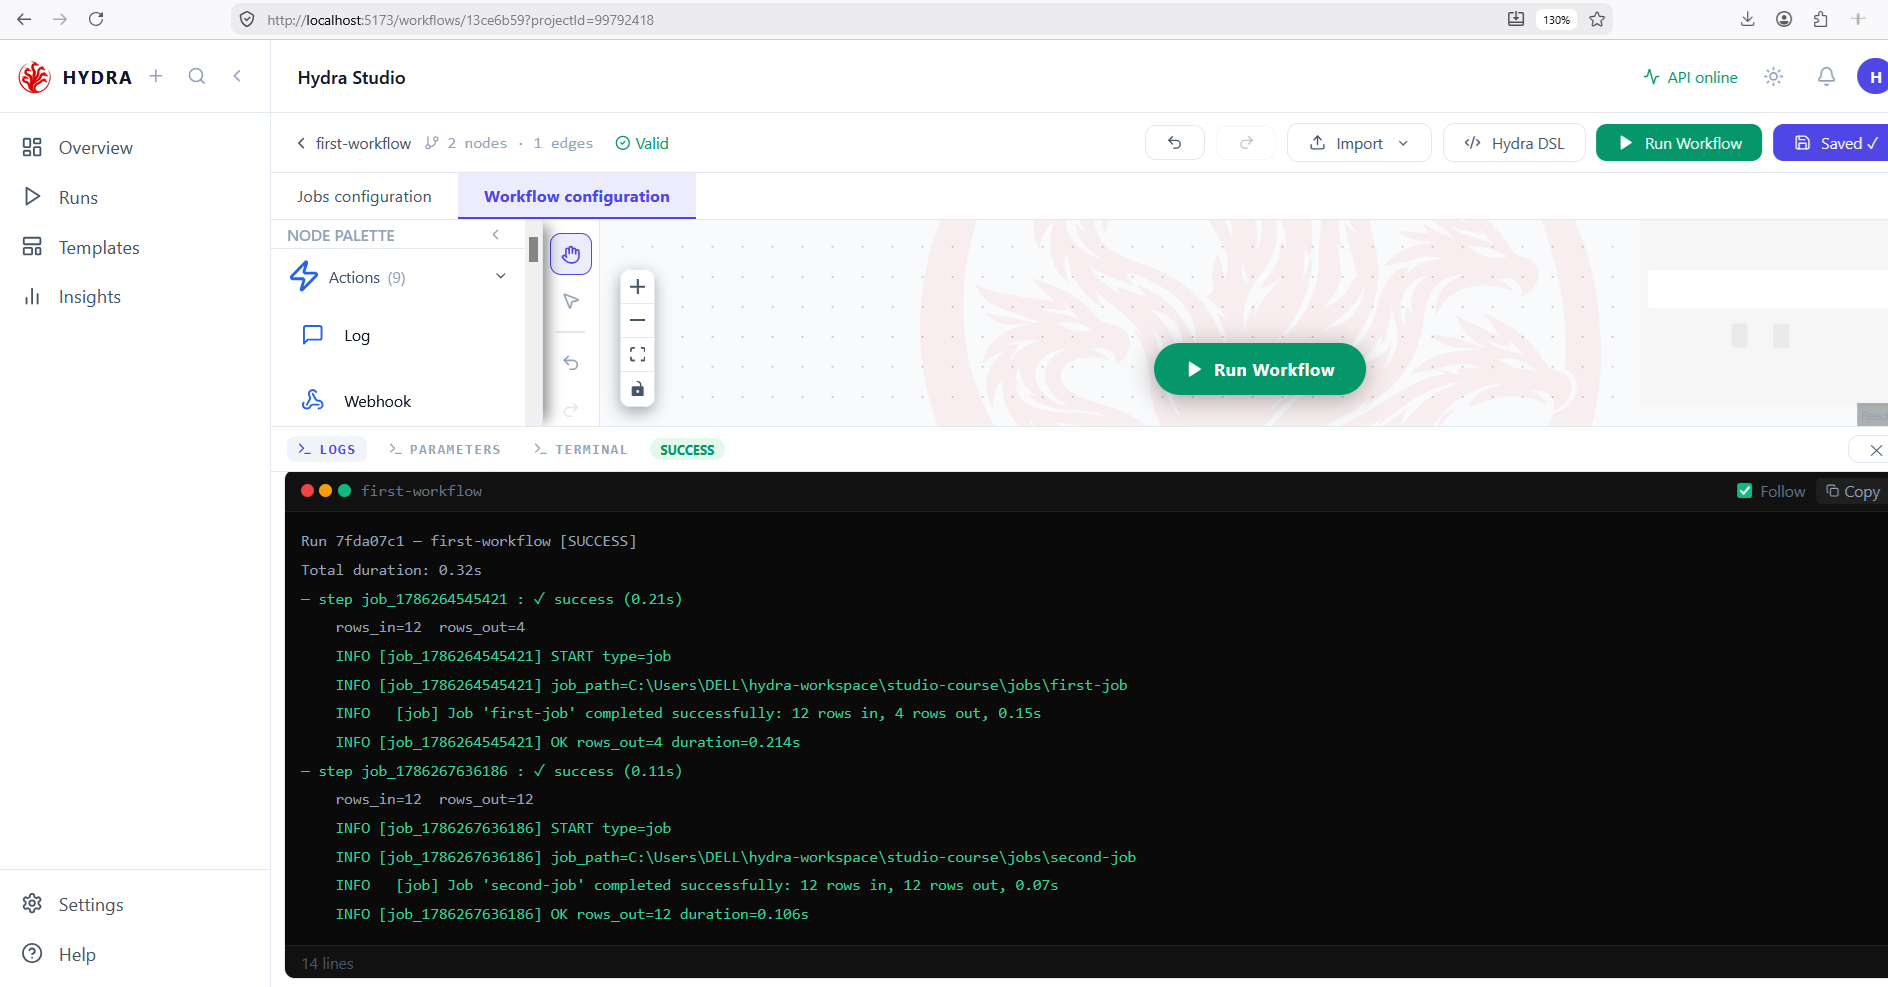Click the undo button in the workflow header
The width and height of the screenshot is (1888, 987).
pyautogui.click(x=1175, y=143)
